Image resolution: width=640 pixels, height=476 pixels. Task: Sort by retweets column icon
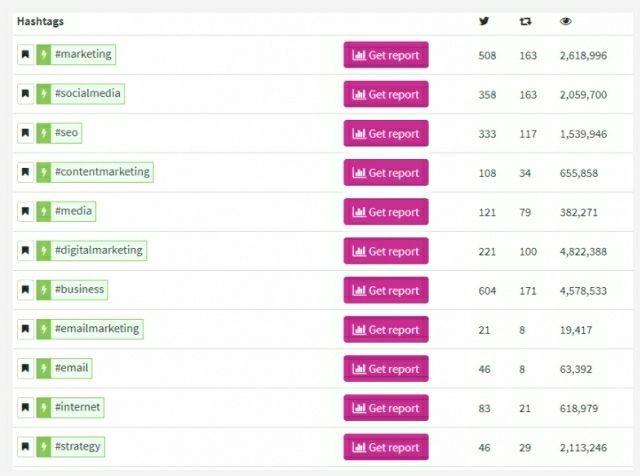click(x=525, y=21)
